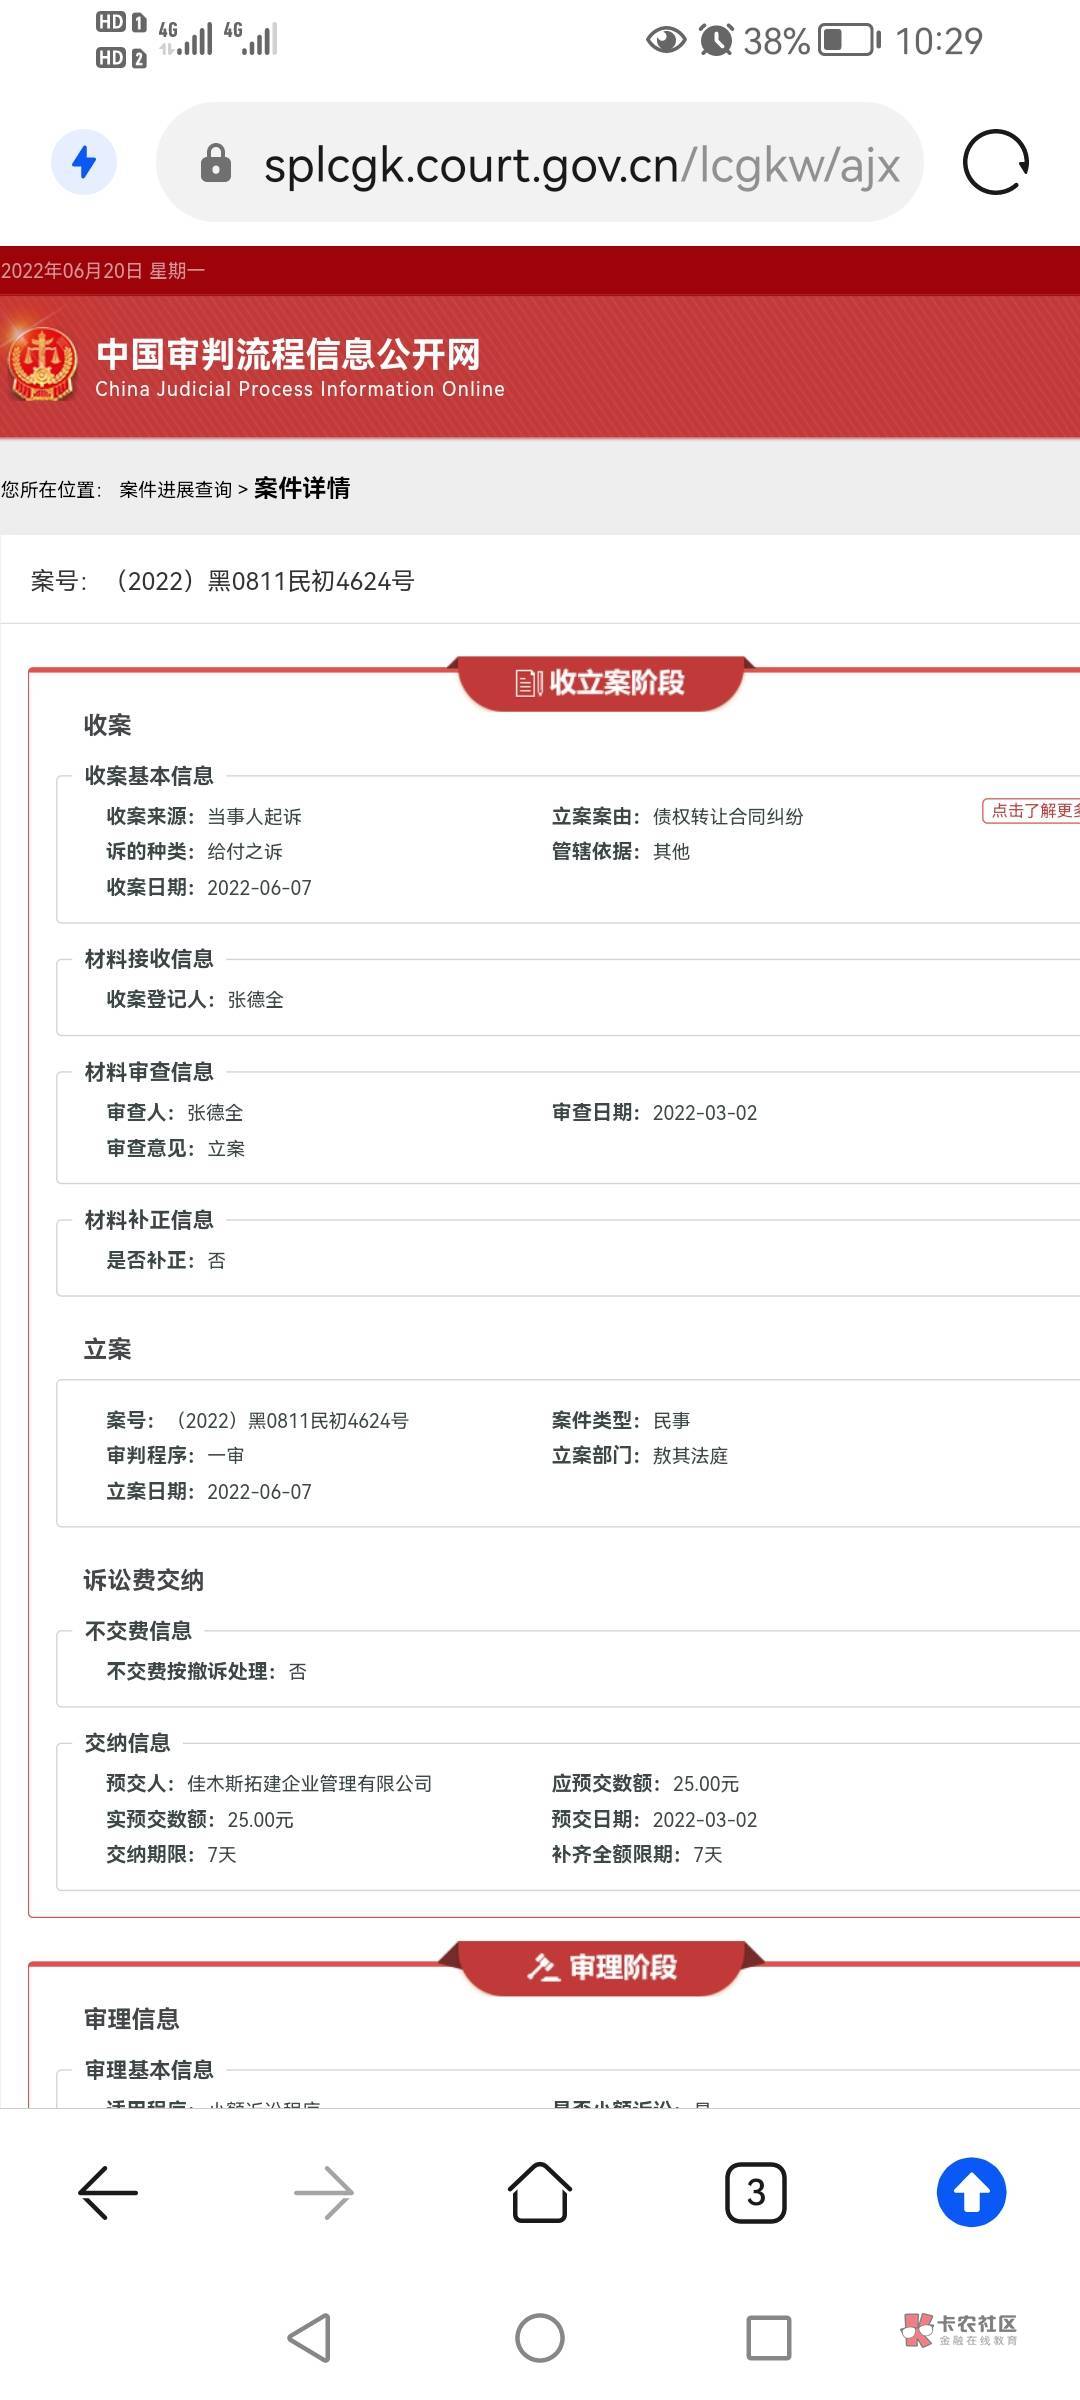Tap the 案件详情 breadcrumb text
The height and width of the screenshot is (2400, 1080).
click(x=302, y=489)
